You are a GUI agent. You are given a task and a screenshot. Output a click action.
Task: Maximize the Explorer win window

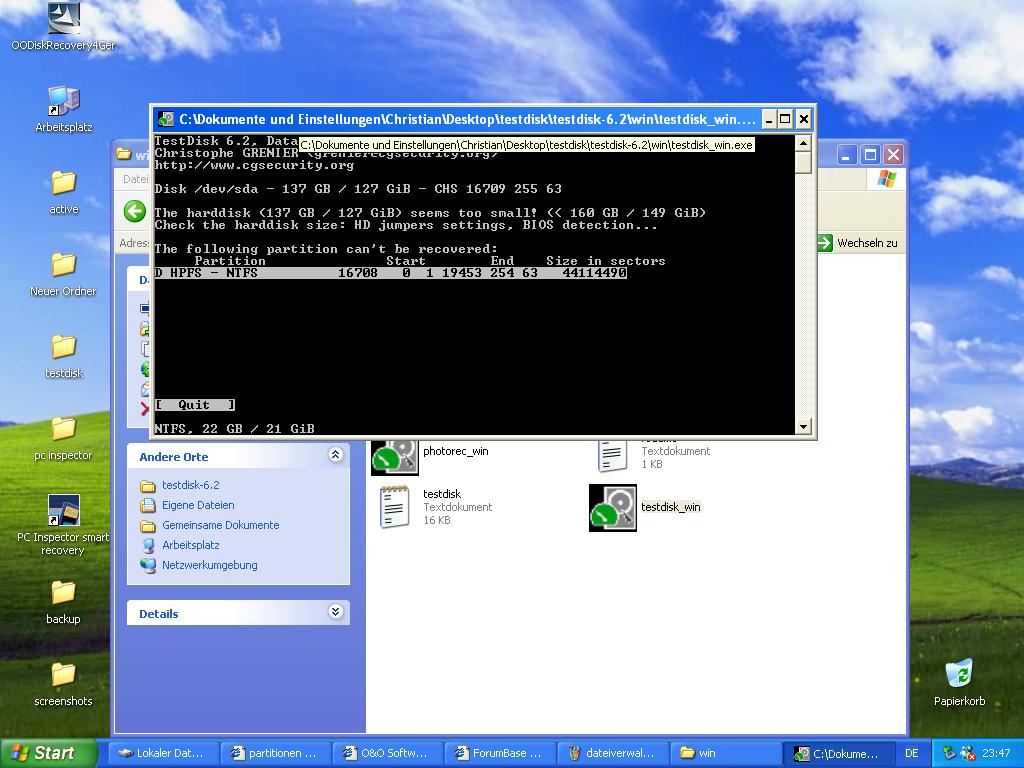coord(870,155)
